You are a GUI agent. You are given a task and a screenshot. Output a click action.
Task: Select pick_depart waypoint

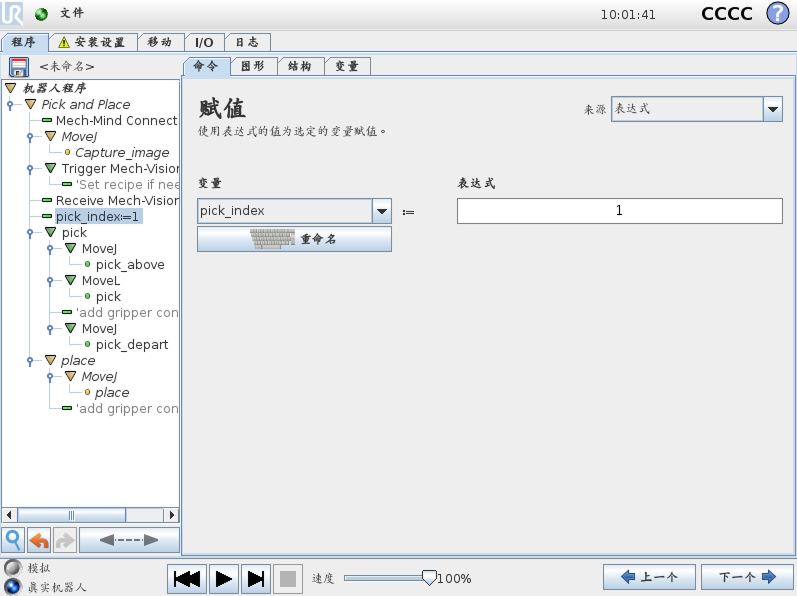point(132,344)
